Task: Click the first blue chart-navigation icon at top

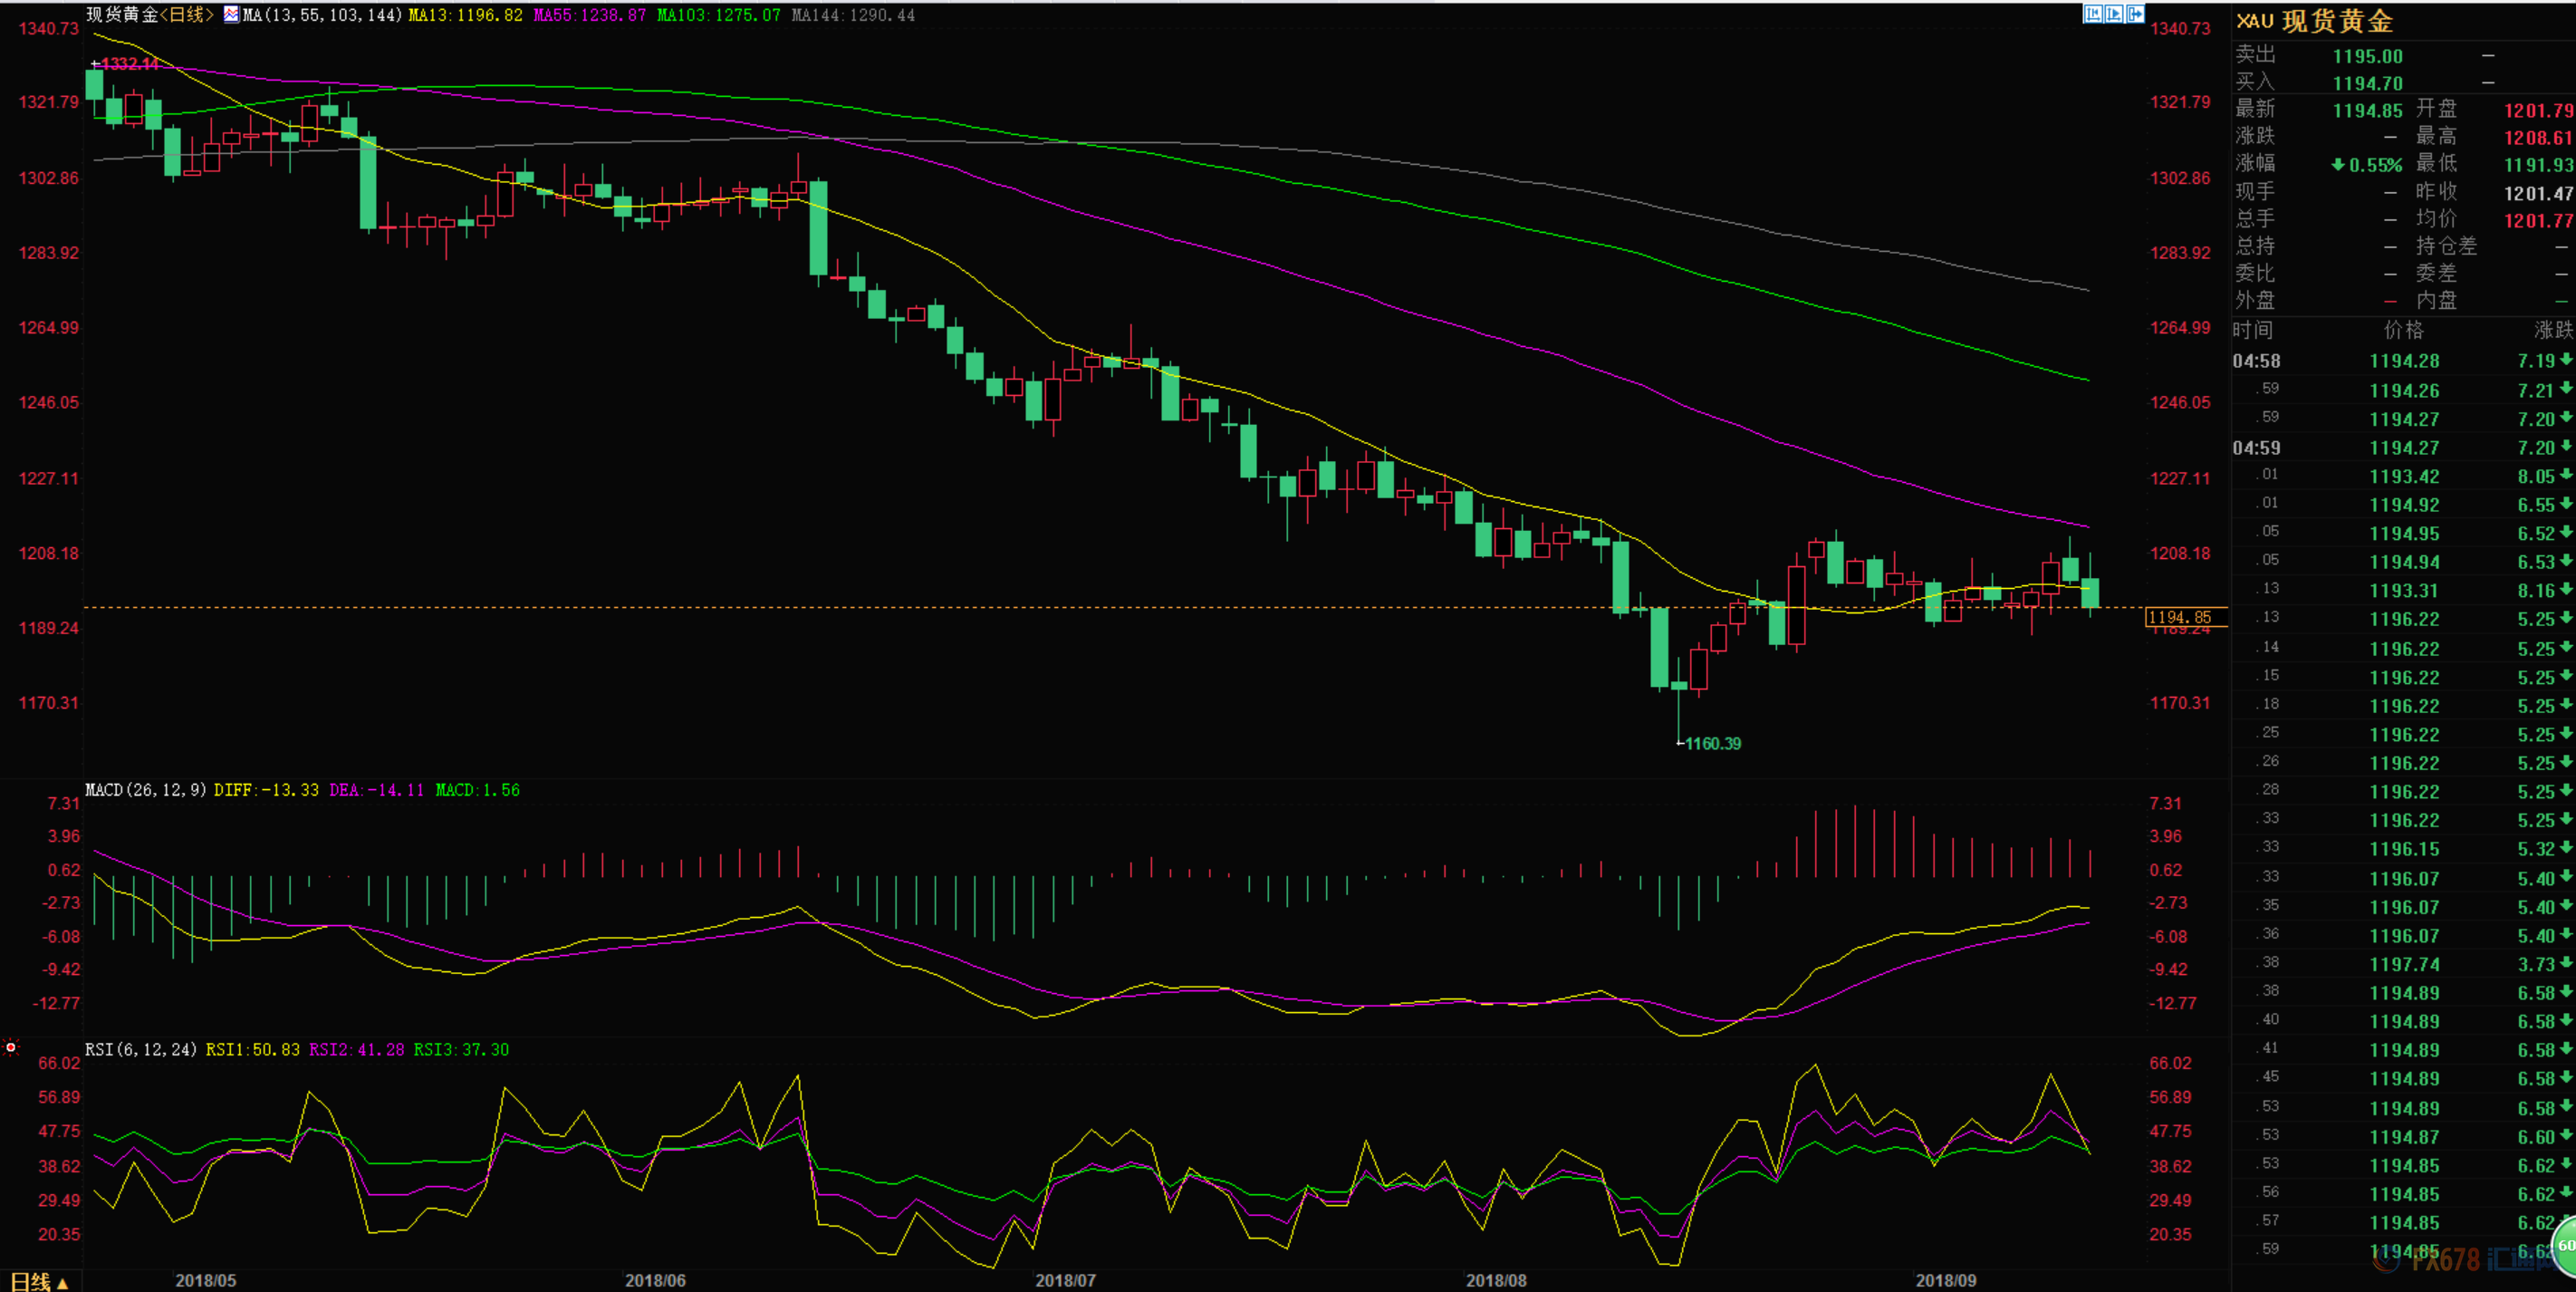Action: [x=2093, y=14]
